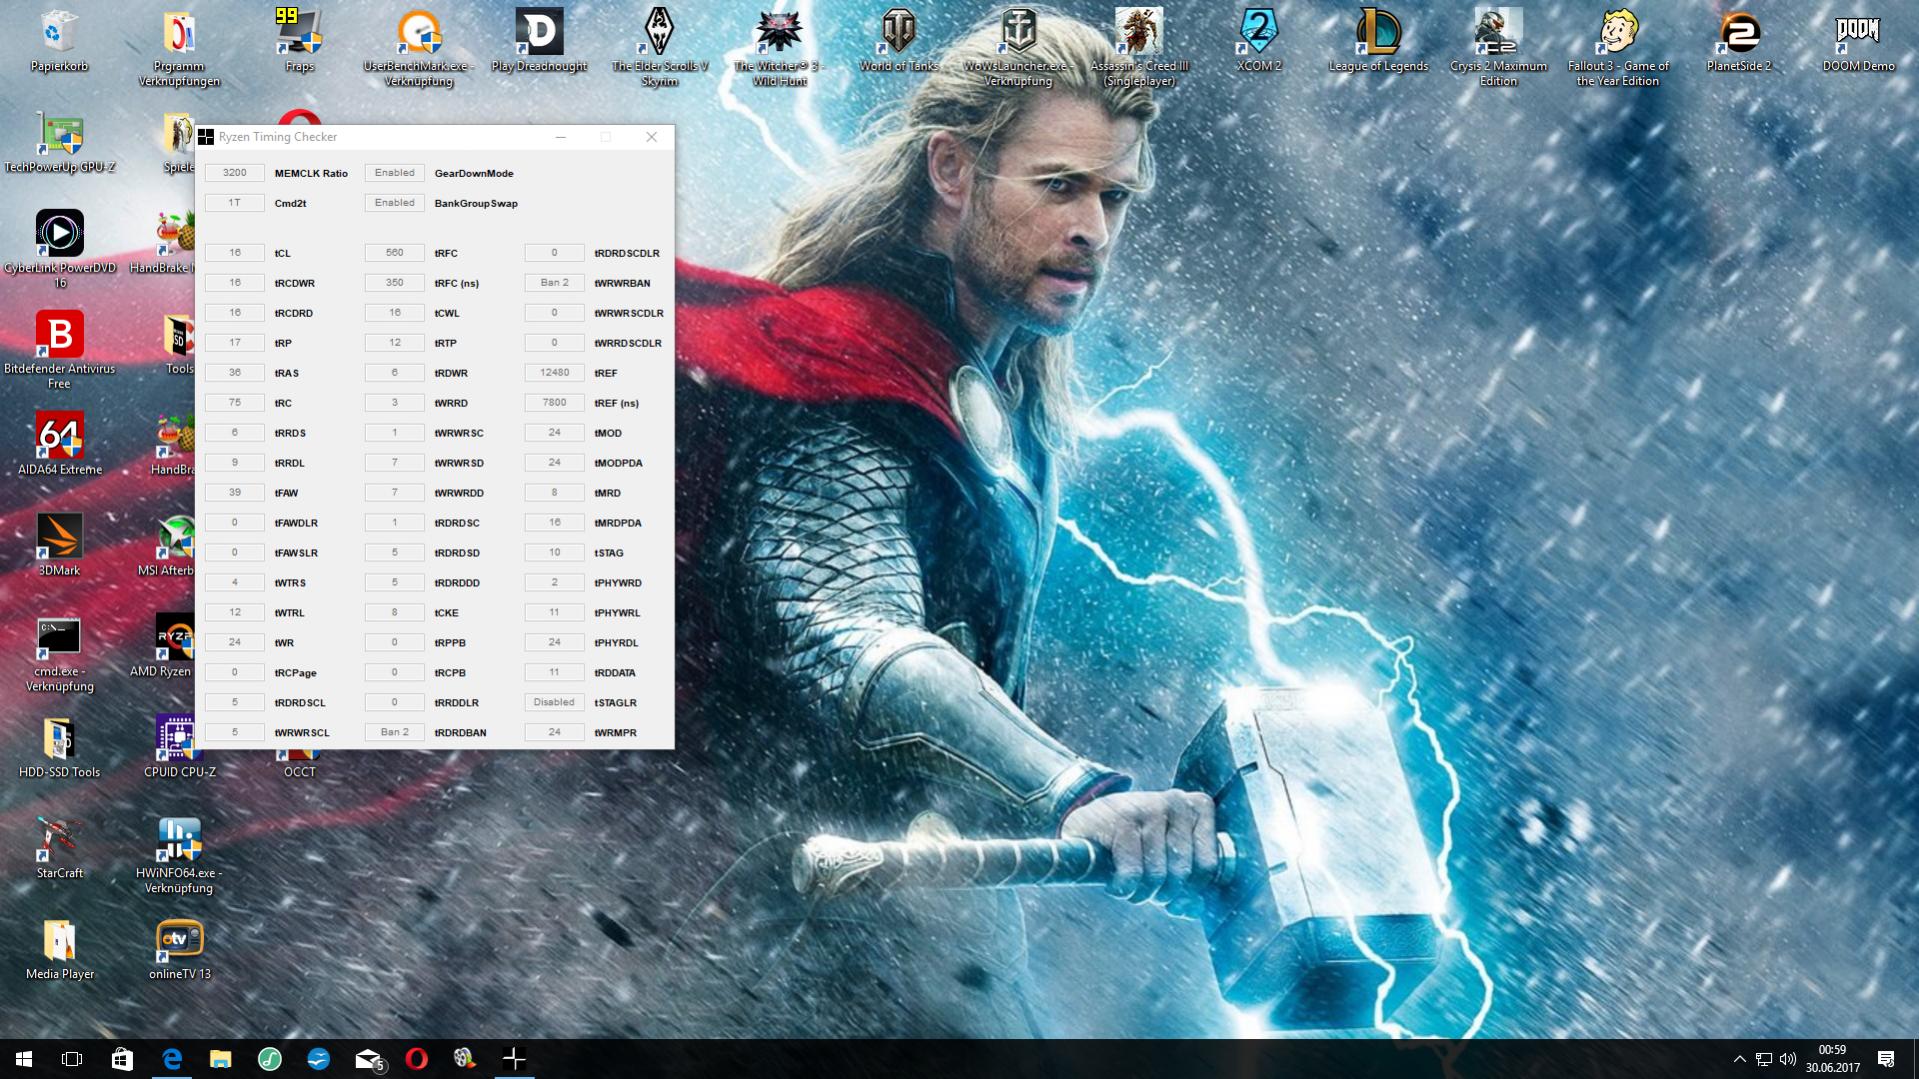The height and width of the screenshot is (1079, 1919).
Task: Open Fallout 3 Game of the Year icon
Action: [x=1618, y=48]
